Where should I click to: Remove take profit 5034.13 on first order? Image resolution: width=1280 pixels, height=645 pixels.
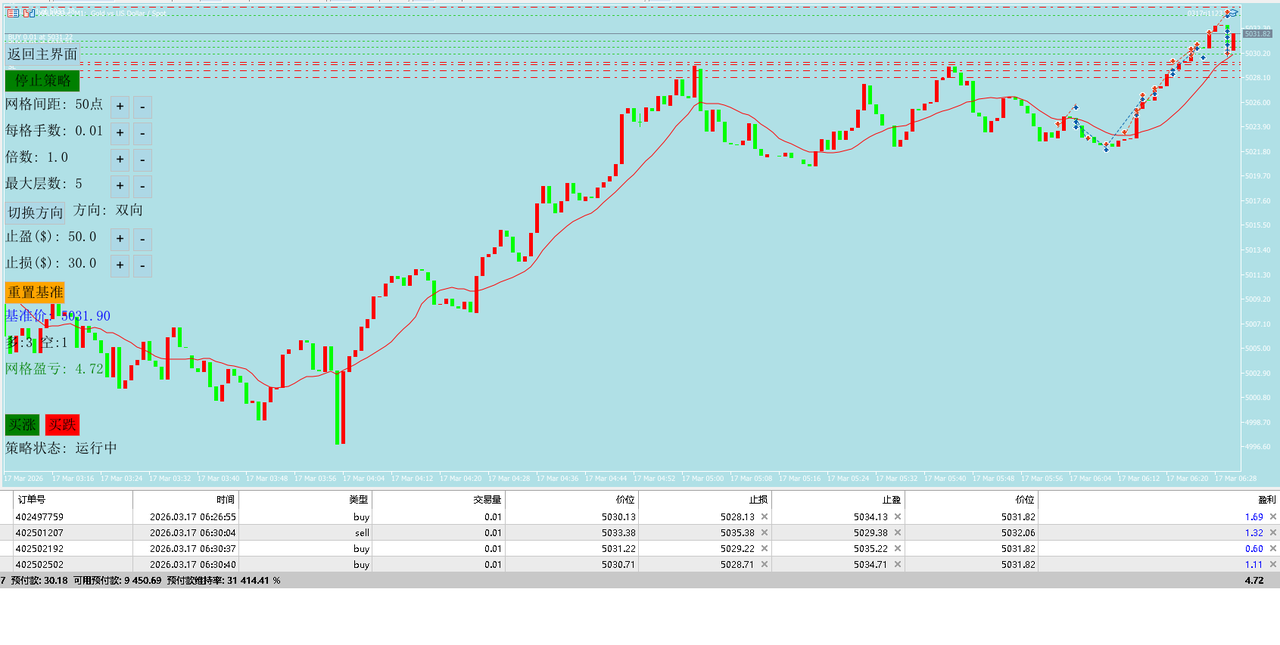point(897,517)
